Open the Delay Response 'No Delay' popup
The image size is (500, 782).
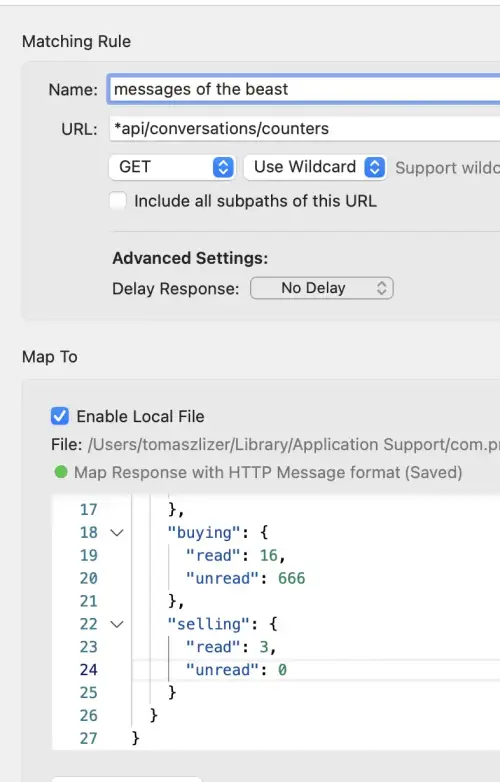(322, 288)
